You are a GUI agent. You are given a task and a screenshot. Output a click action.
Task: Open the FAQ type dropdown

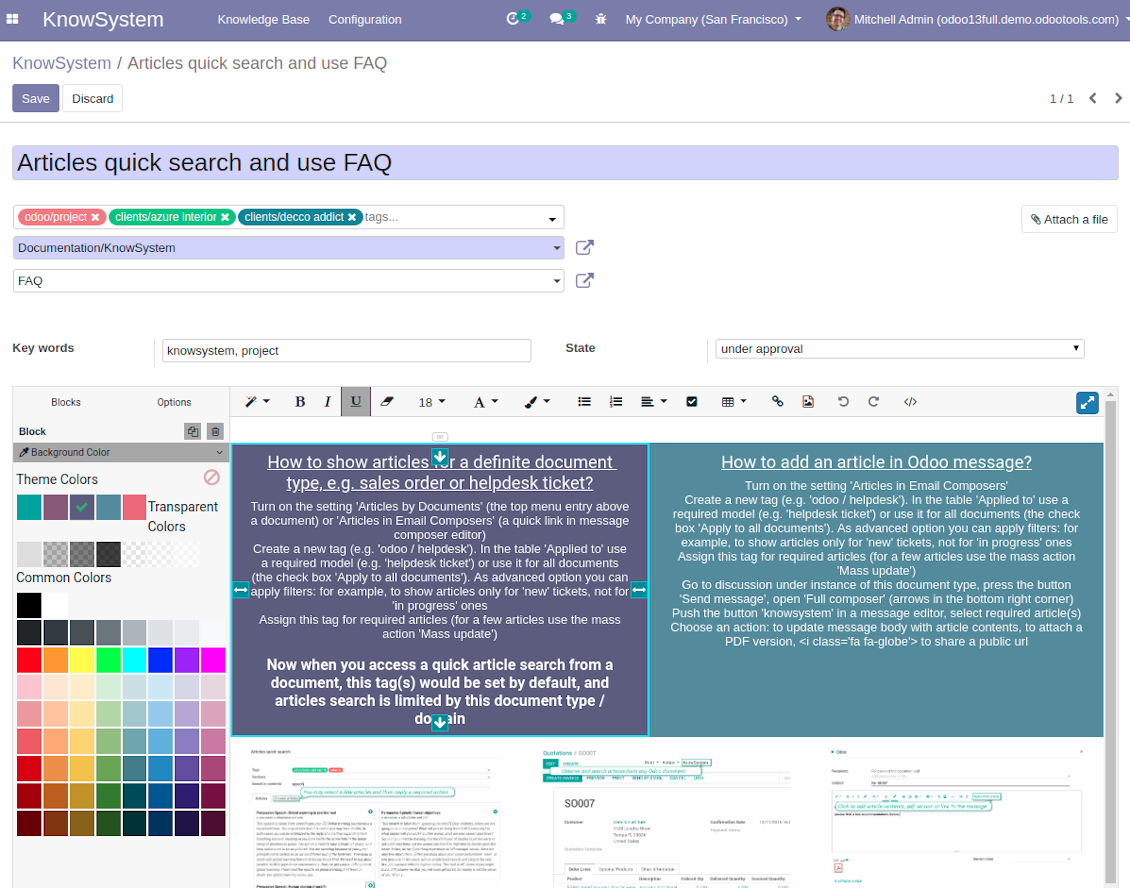pyautogui.click(x=557, y=281)
